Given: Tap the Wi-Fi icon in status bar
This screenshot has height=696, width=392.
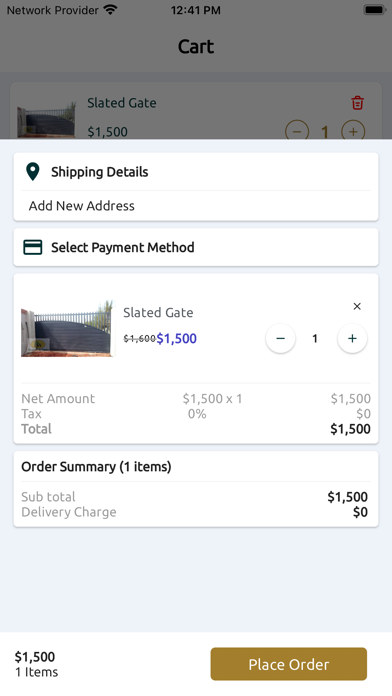Looking at the screenshot, I should pyautogui.click(x=110, y=10).
